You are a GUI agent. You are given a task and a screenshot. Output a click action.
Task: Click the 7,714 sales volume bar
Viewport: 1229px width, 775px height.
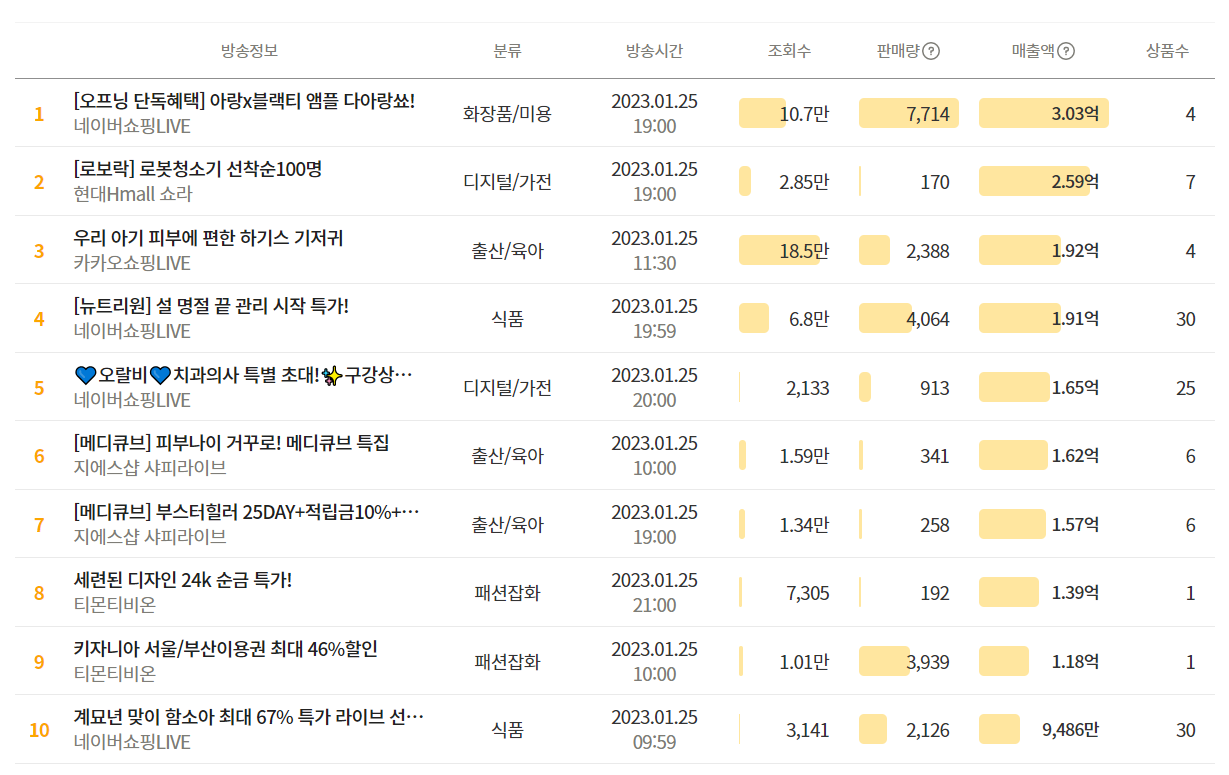coord(908,114)
